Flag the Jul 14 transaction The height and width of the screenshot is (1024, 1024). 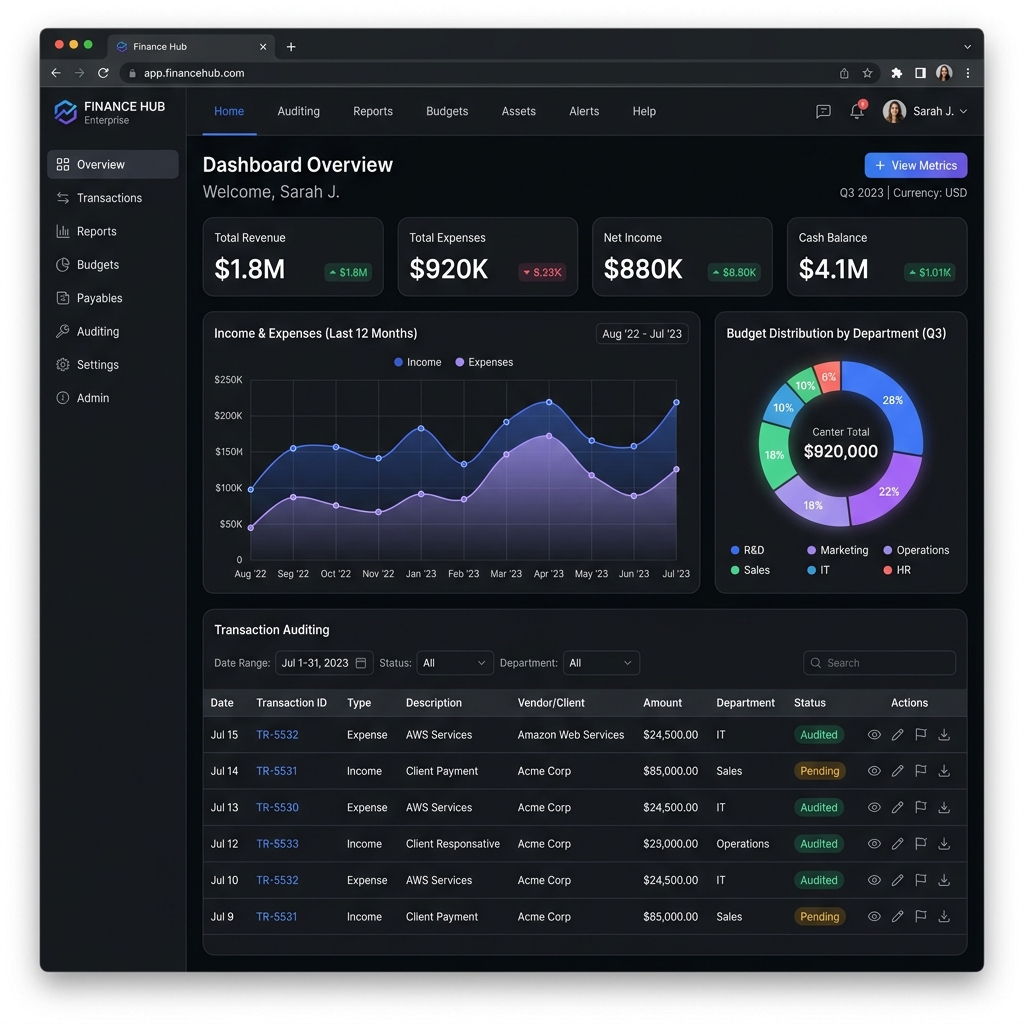tap(921, 771)
